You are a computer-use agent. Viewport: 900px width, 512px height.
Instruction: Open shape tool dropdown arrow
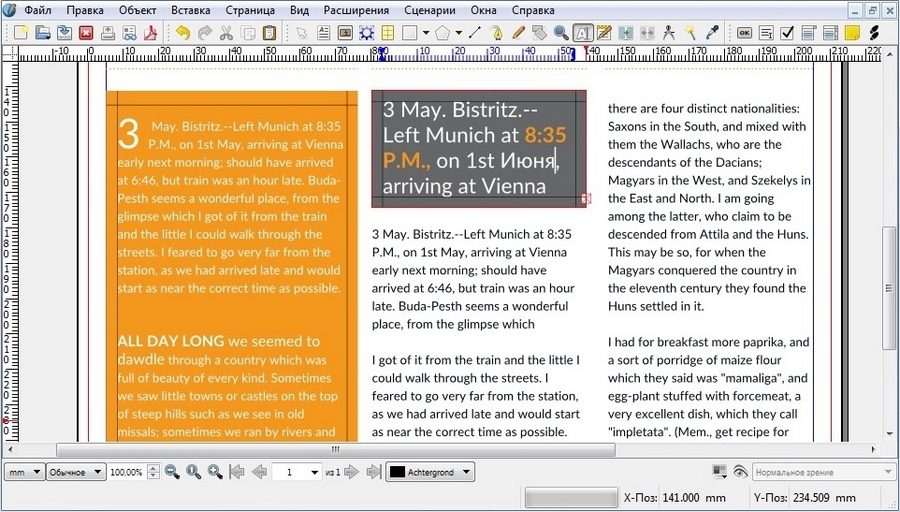pyautogui.click(x=425, y=33)
